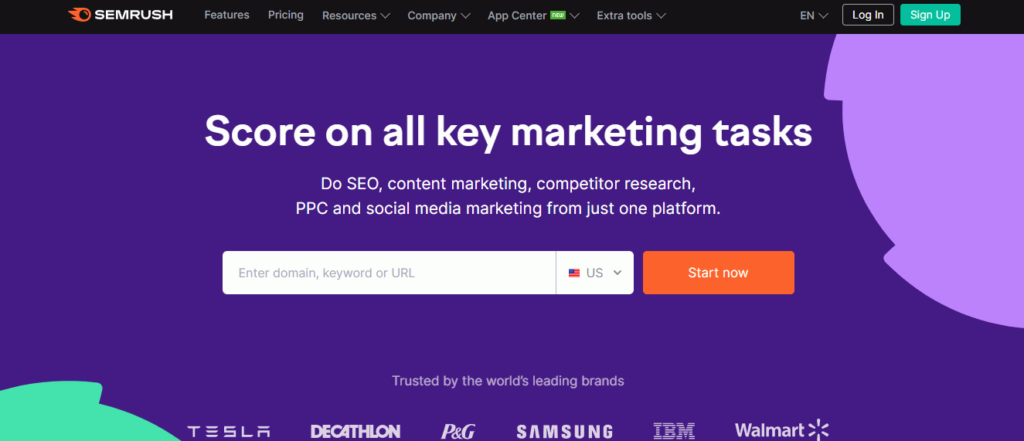Click the Semrush flame logo icon
1024x441 pixels.
[x=80, y=14]
